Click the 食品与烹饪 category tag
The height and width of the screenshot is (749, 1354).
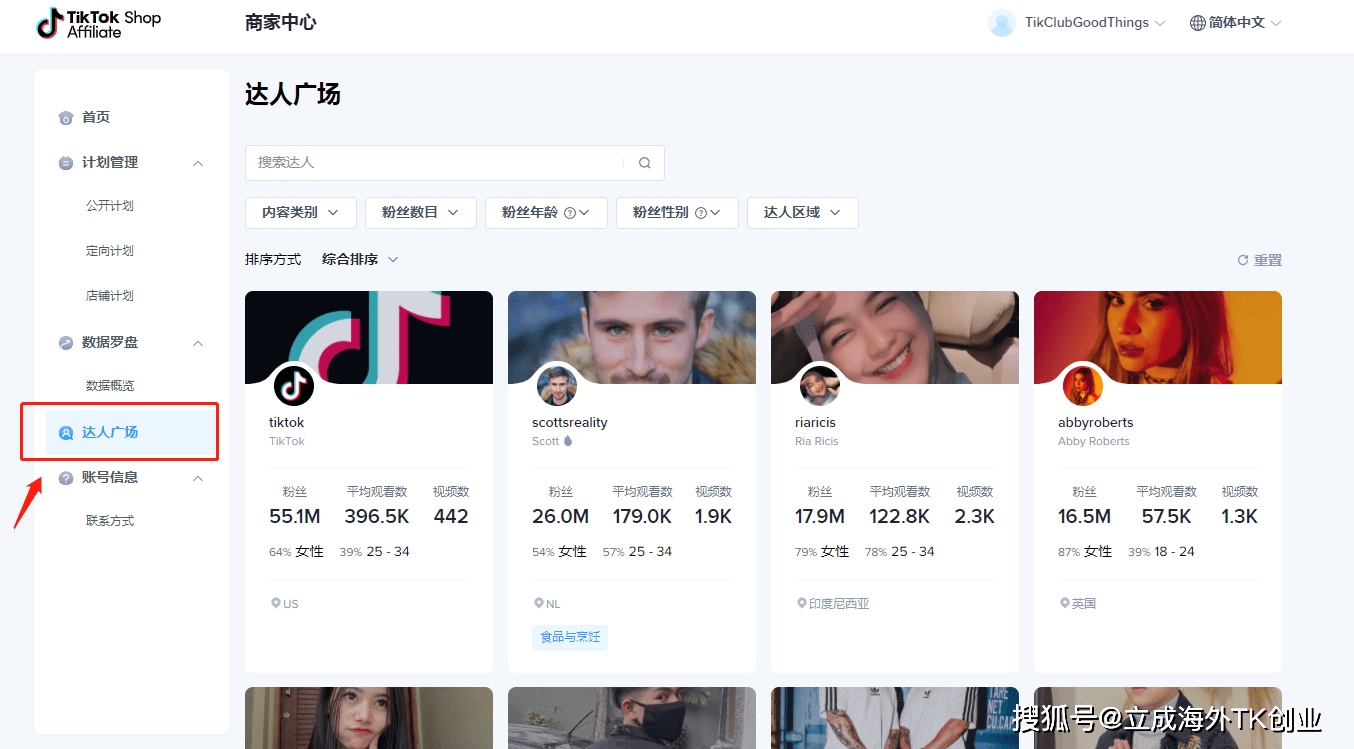pos(570,637)
